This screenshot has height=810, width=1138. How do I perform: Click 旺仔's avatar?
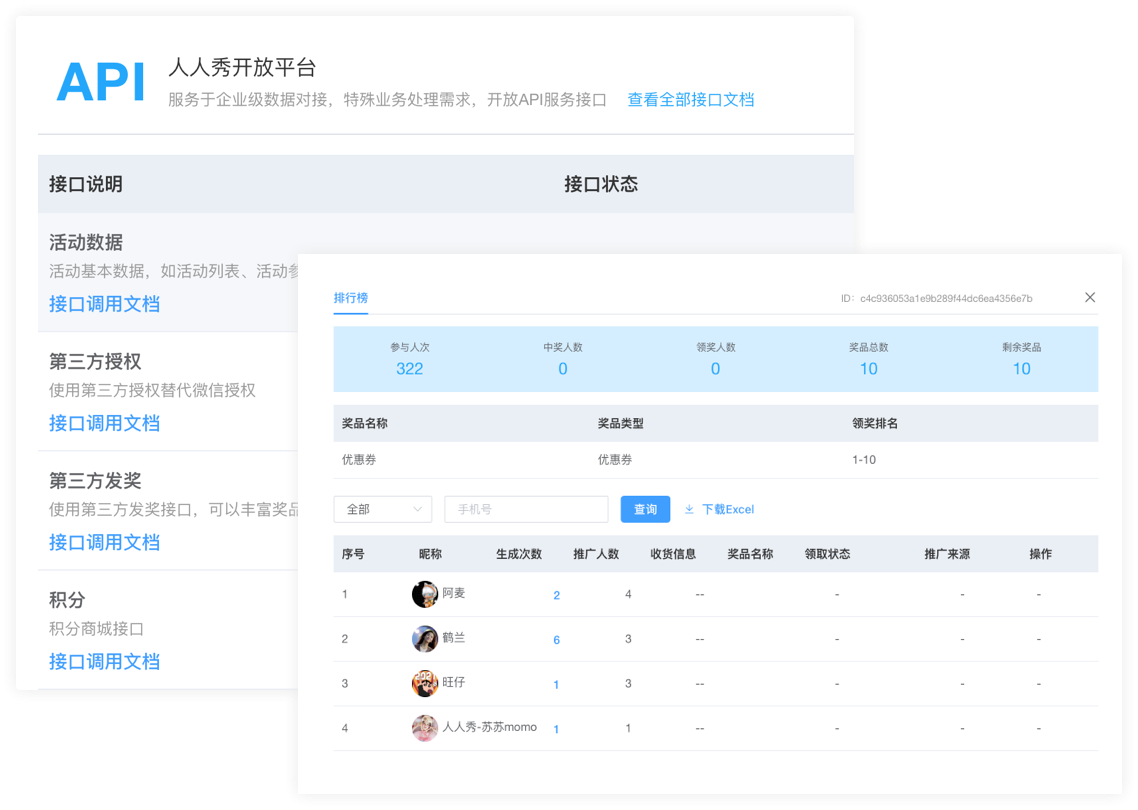click(425, 683)
